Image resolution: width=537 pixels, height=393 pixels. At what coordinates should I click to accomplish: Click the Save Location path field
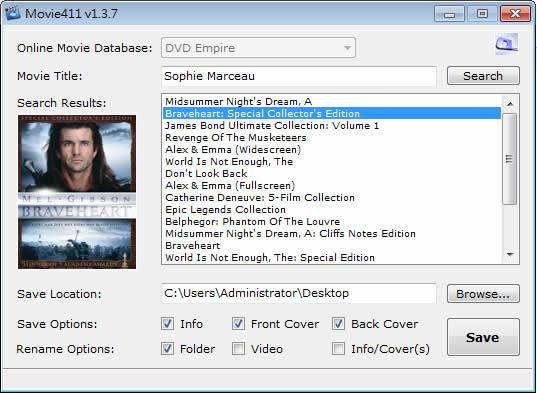[x=299, y=293]
